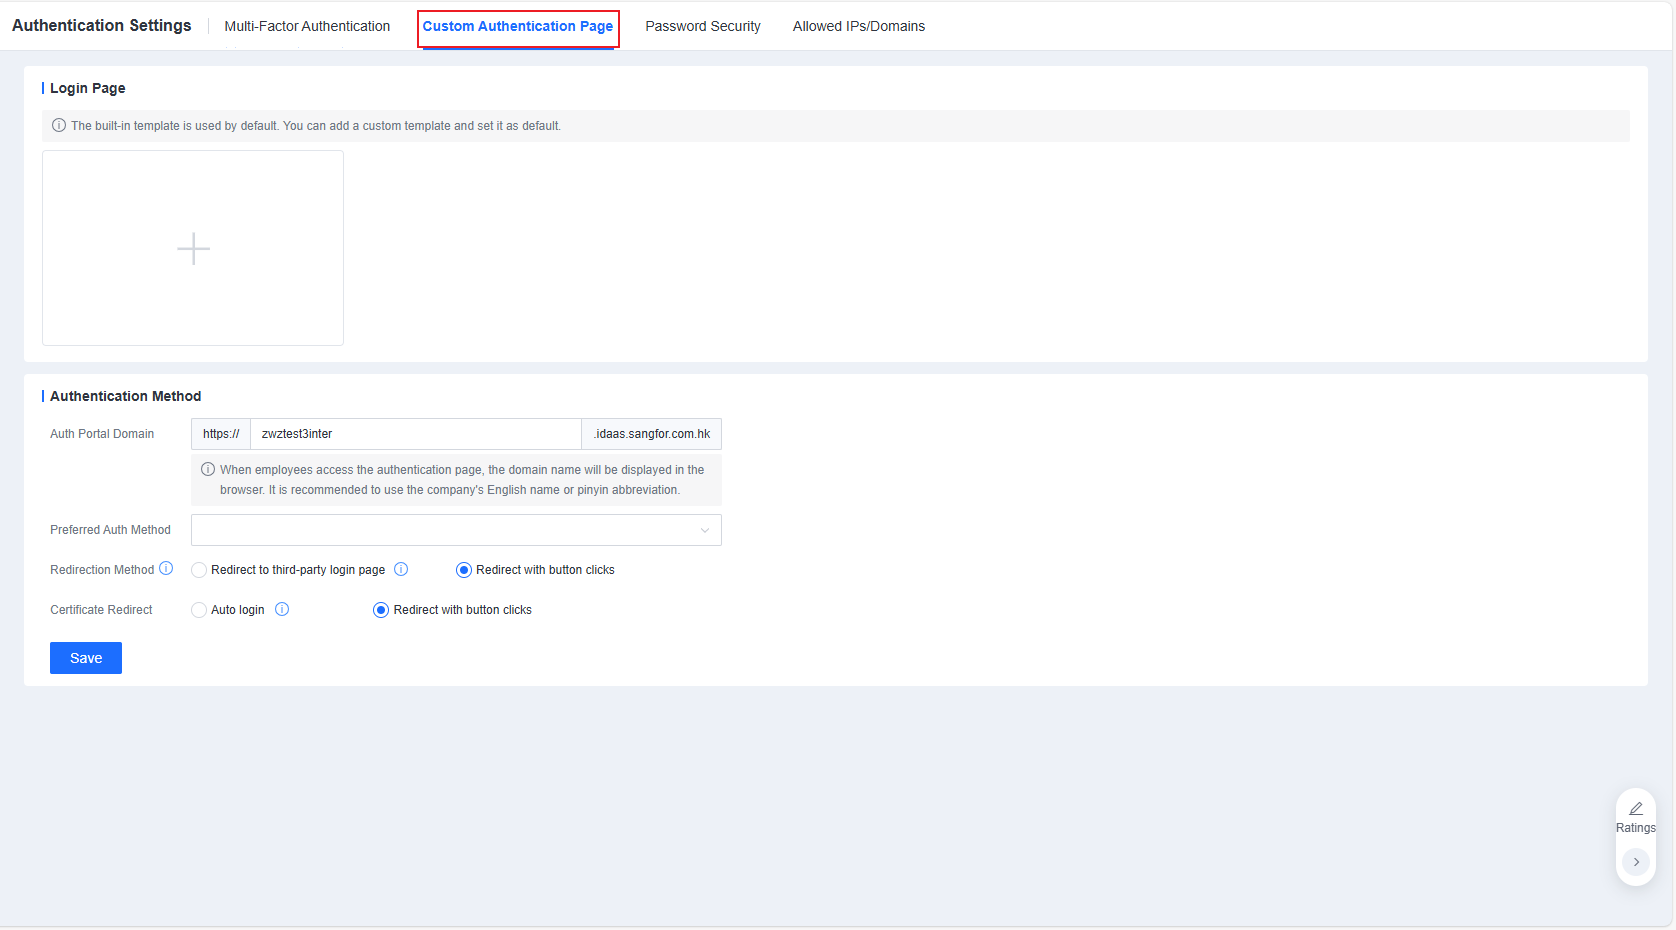Click the Certificate Redirect label

click(x=102, y=610)
